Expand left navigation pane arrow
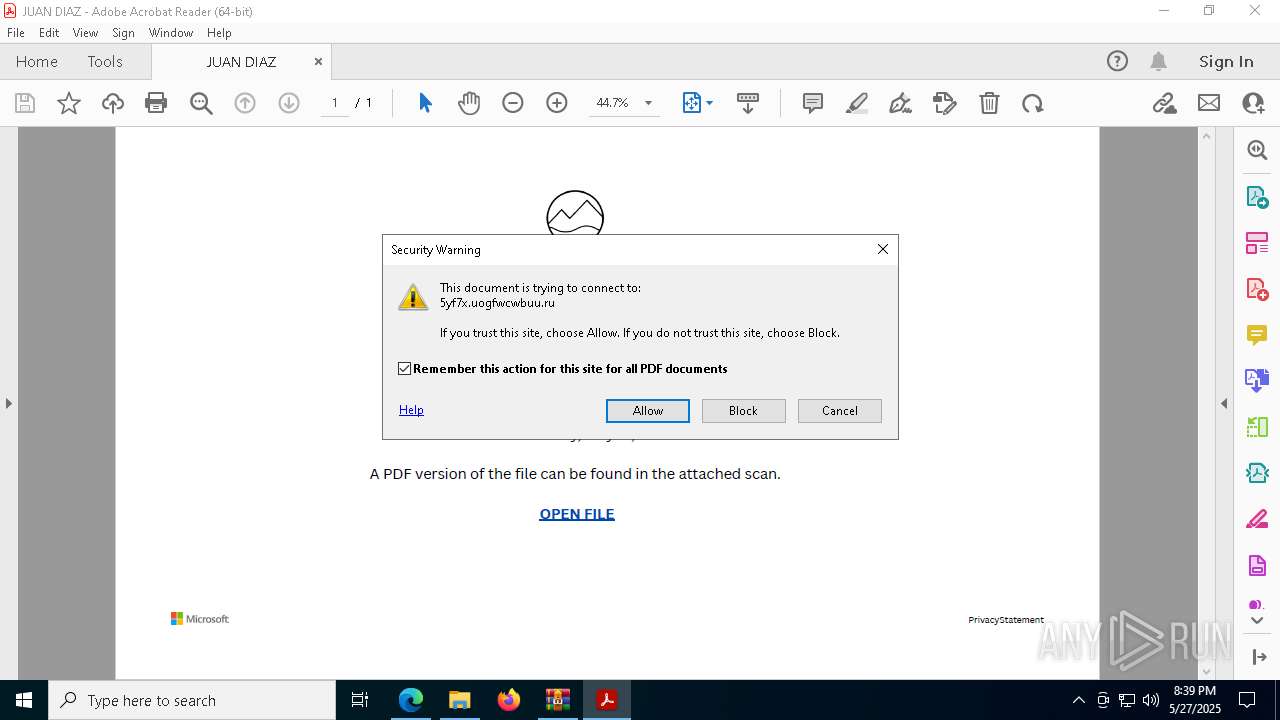Screen dimensions: 1280x720 [x=8, y=403]
